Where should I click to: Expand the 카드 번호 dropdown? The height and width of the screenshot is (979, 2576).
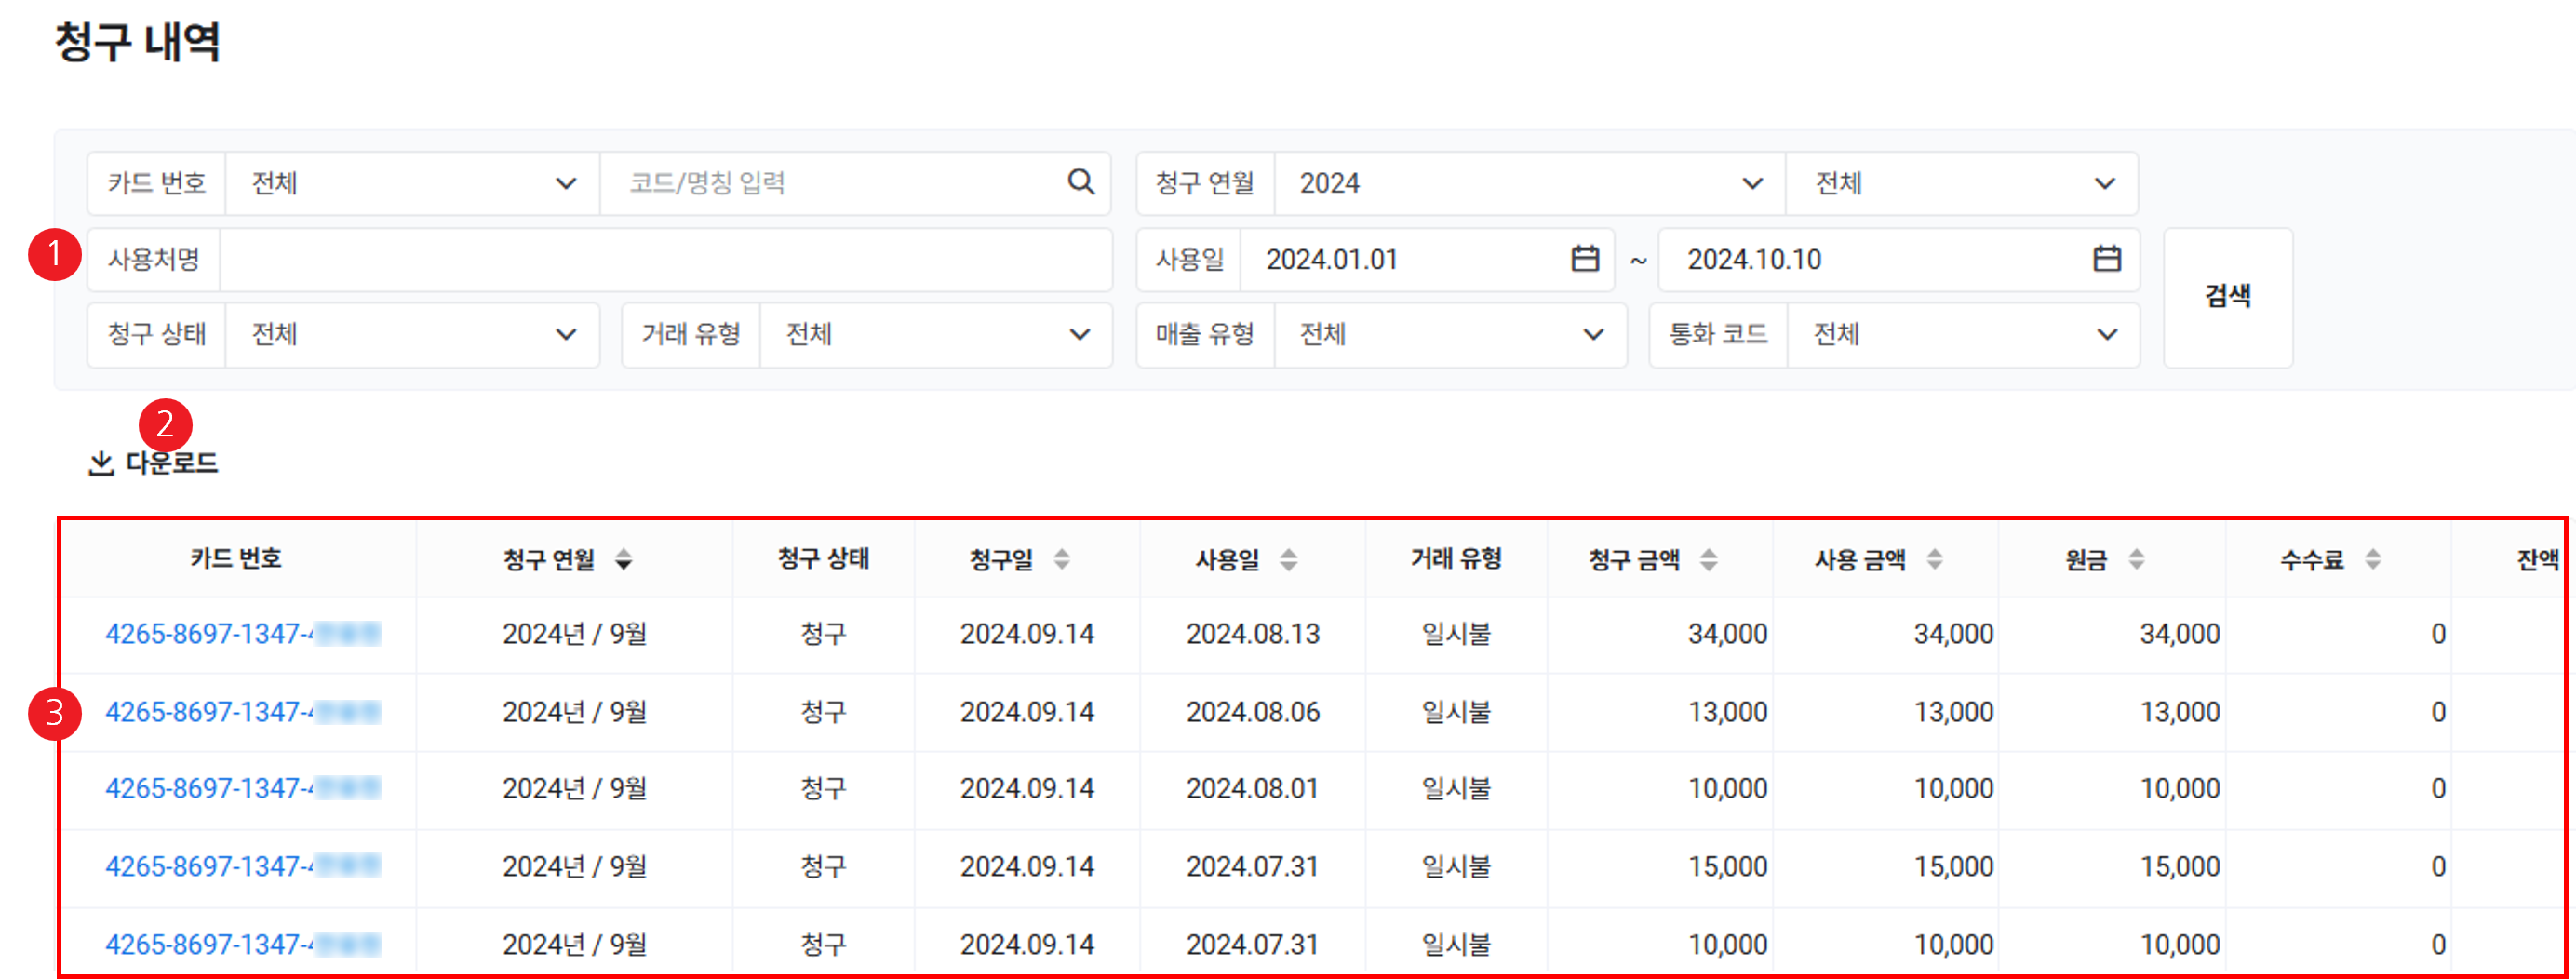[411, 183]
